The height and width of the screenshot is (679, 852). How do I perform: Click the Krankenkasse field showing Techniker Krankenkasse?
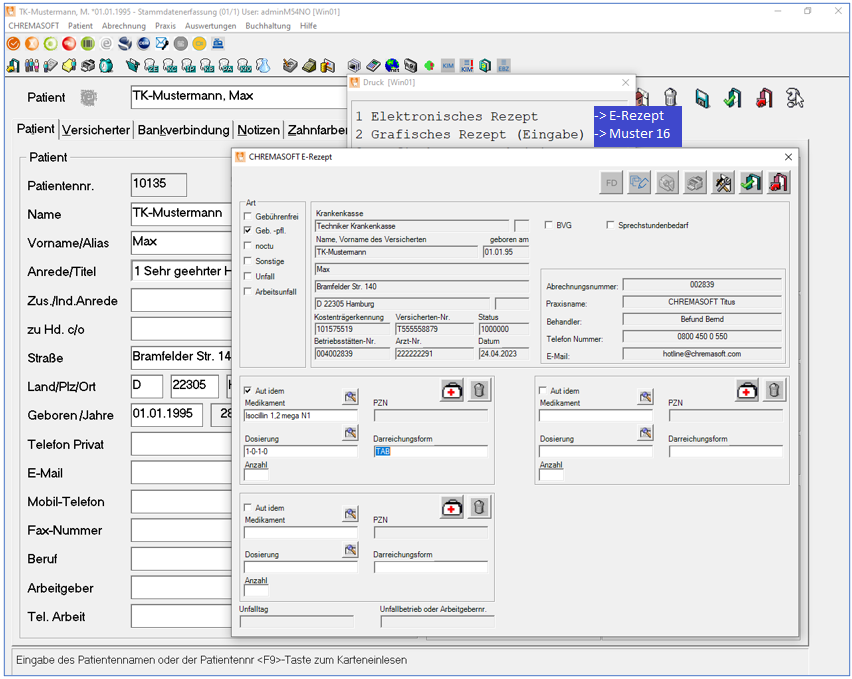click(x=412, y=226)
